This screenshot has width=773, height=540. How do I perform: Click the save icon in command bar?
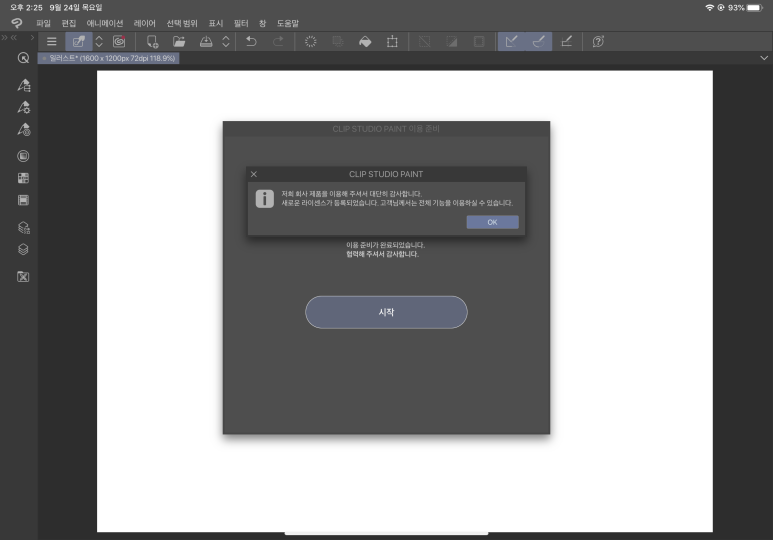pos(206,41)
